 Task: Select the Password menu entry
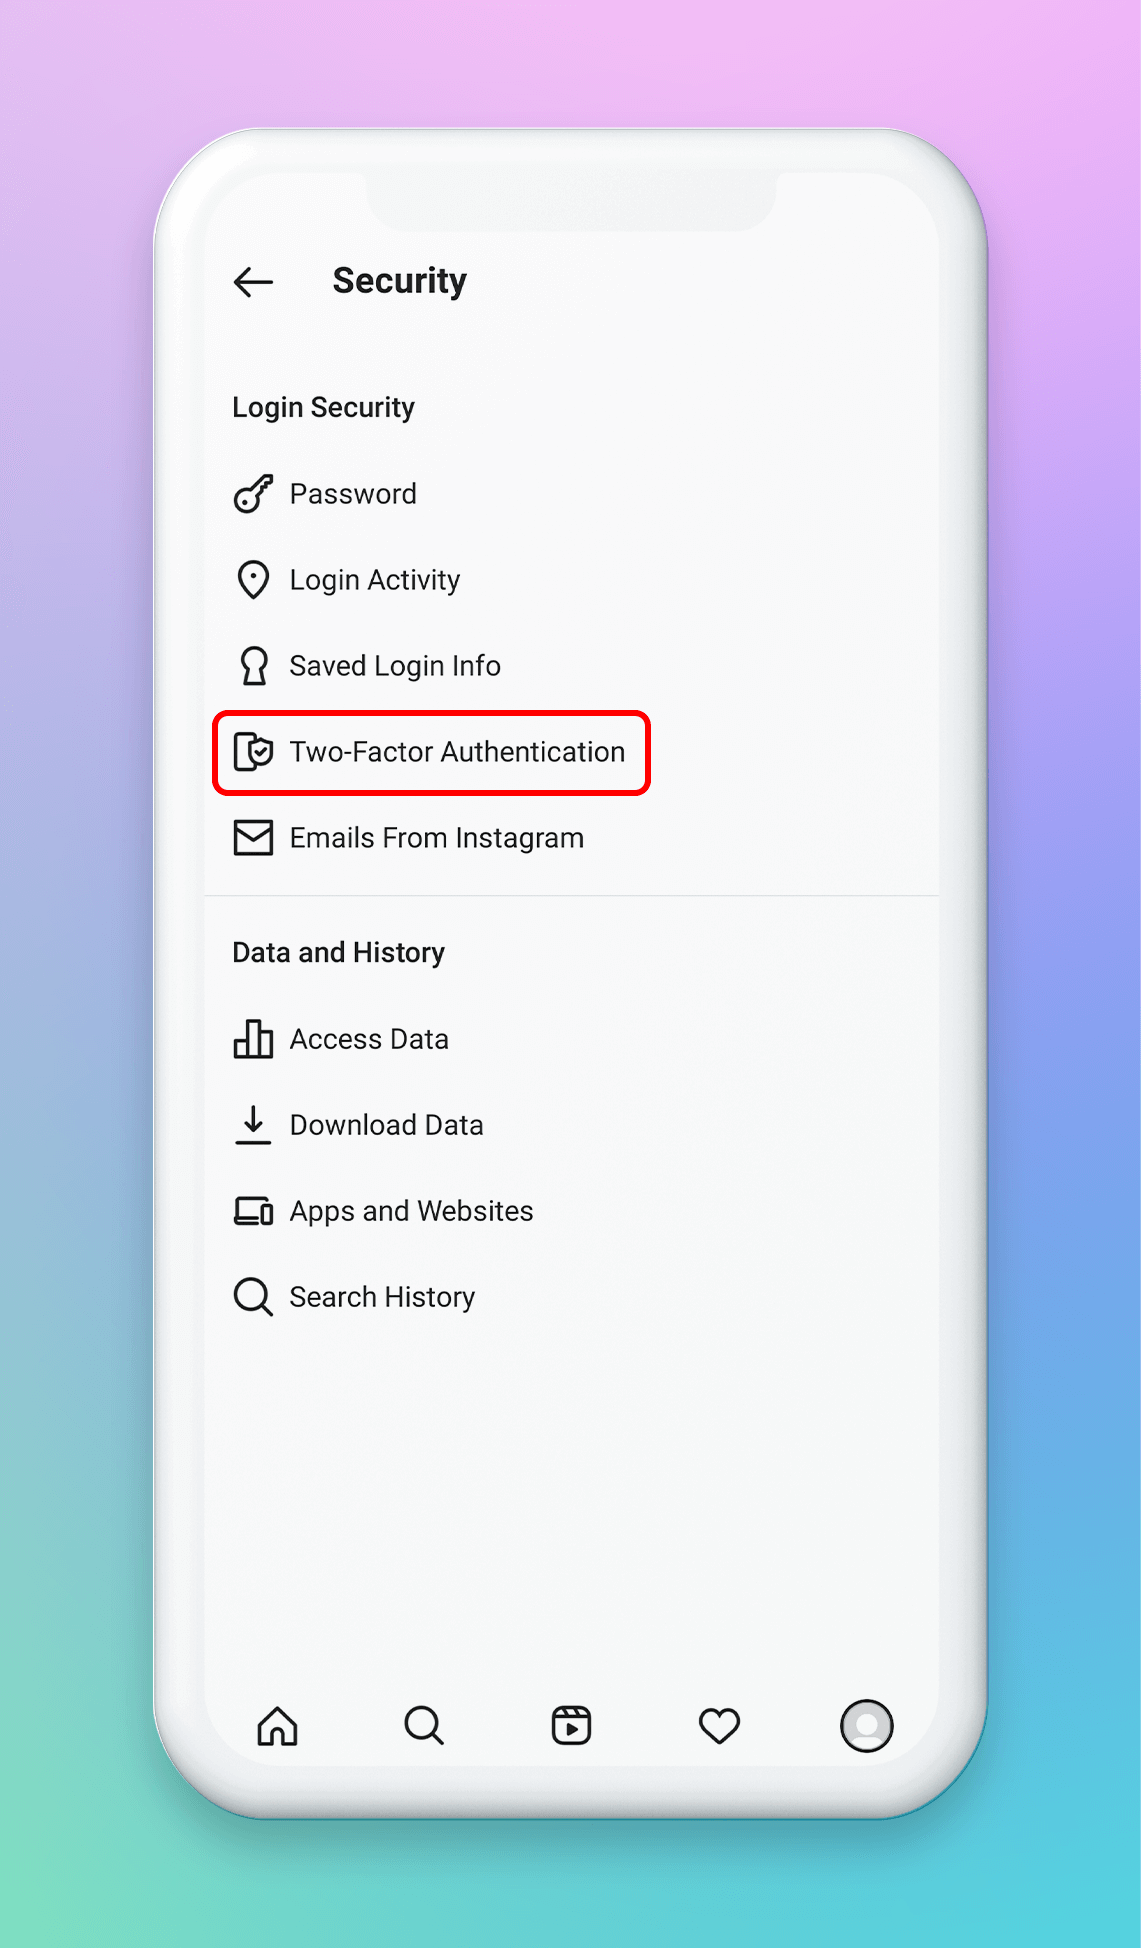[353, 494]
